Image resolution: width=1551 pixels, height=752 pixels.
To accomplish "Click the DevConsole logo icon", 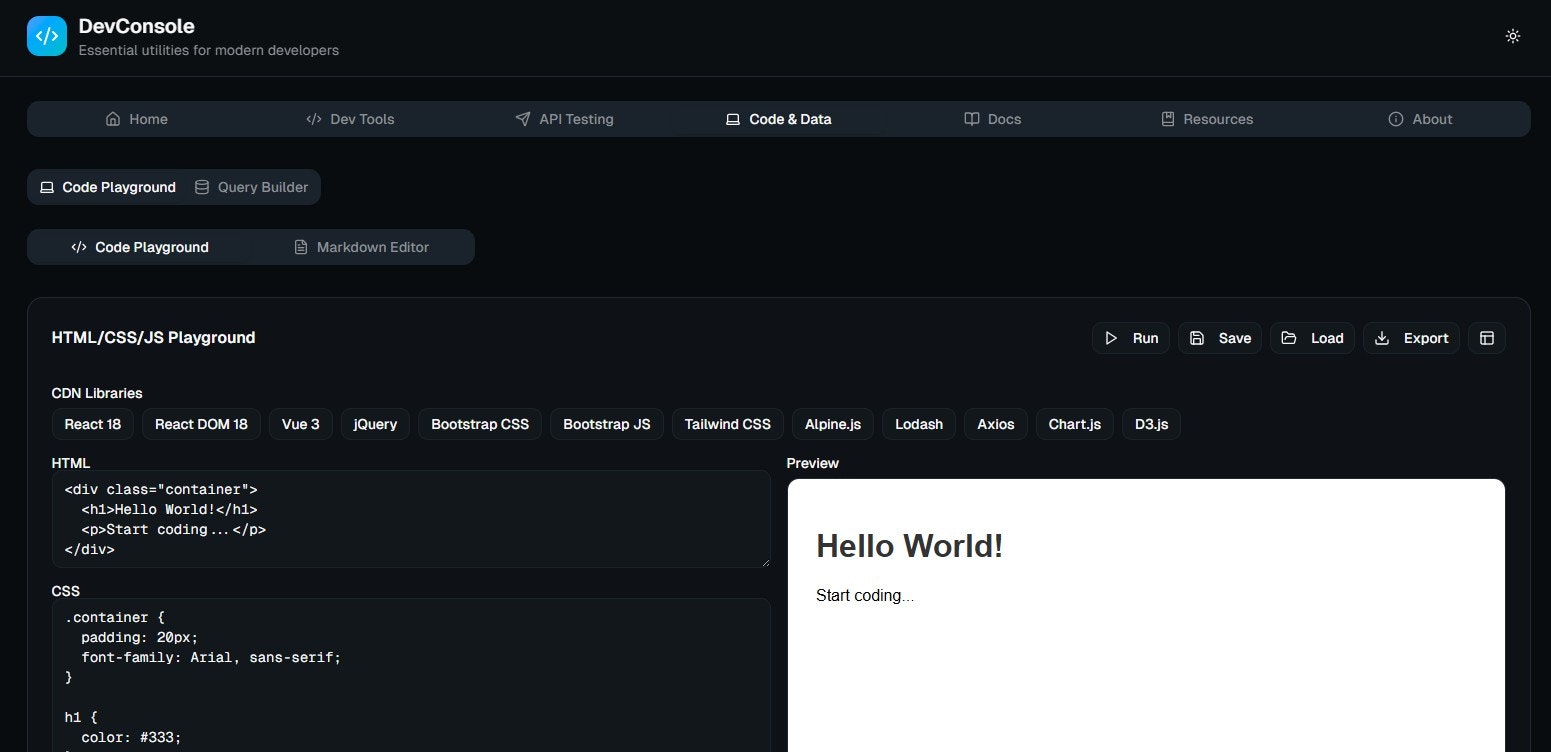I will tap(46, 36).
